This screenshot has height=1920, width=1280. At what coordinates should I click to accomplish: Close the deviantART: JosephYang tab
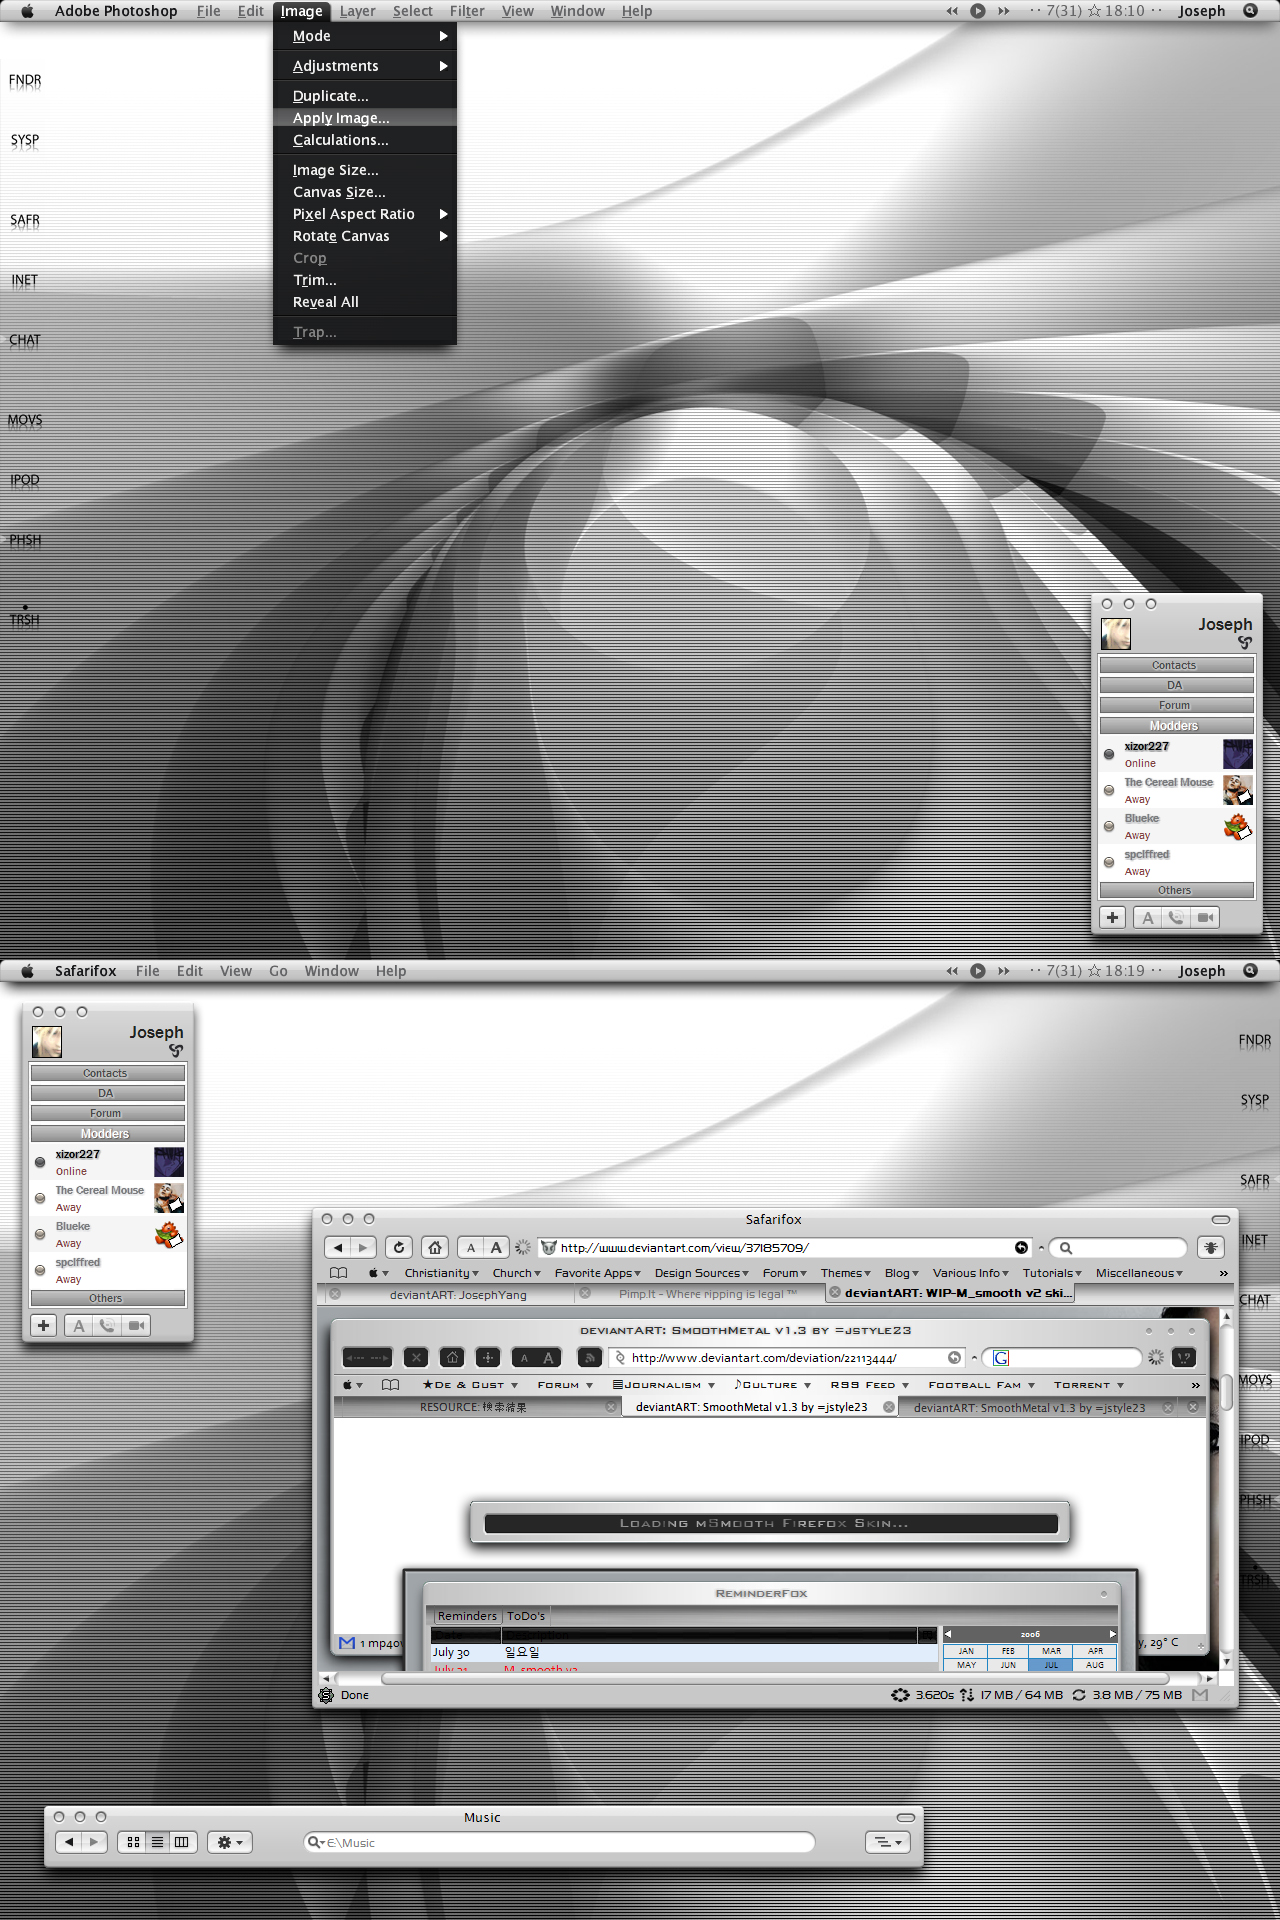[335, 1294]
